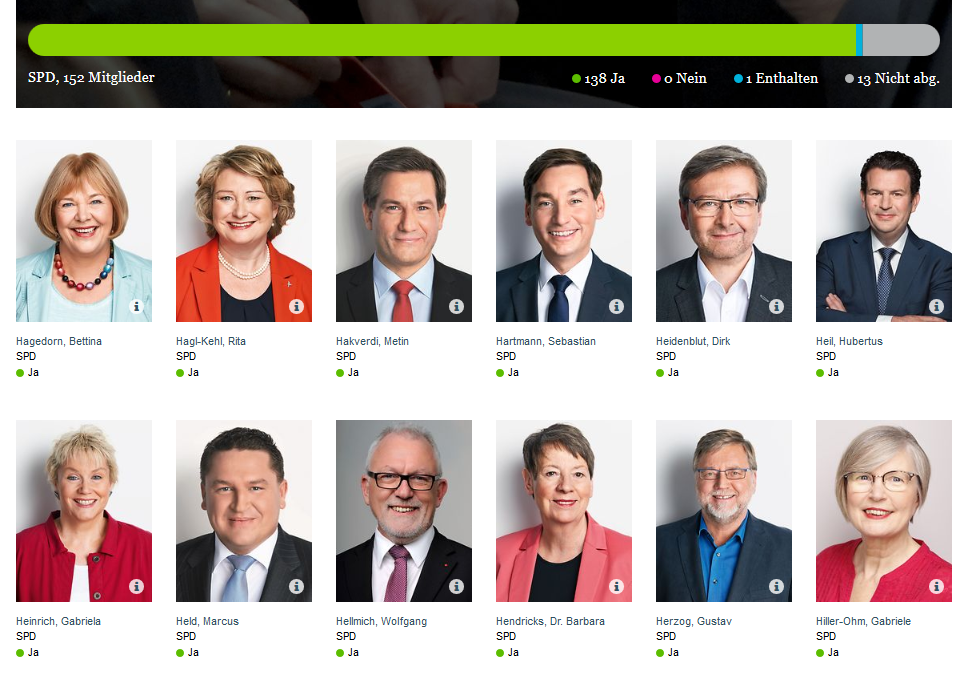Viewport: 968px width, 682px height.
Task: Show info for Metin Hakverdi's photo
Action: pos(456,306)
